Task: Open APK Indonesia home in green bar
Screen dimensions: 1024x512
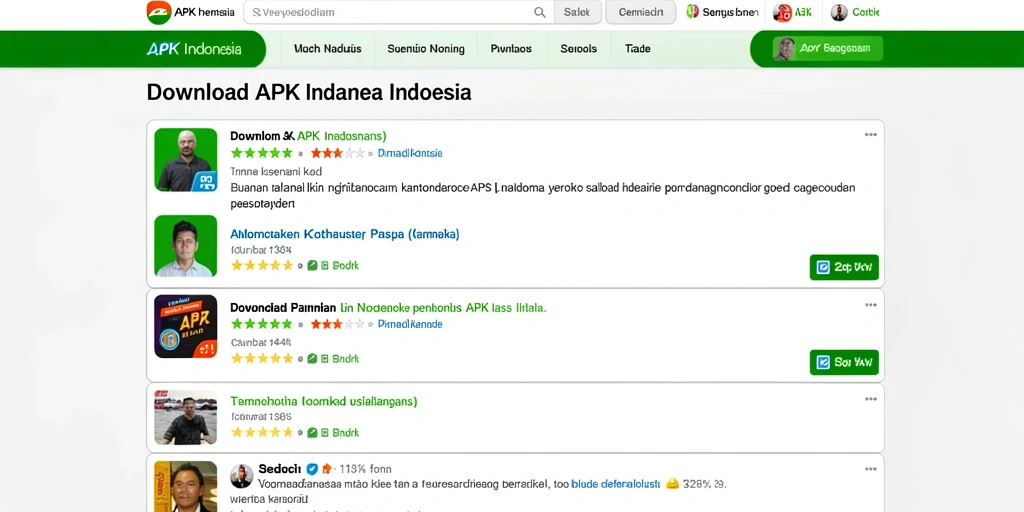Action: click(195, 49)
